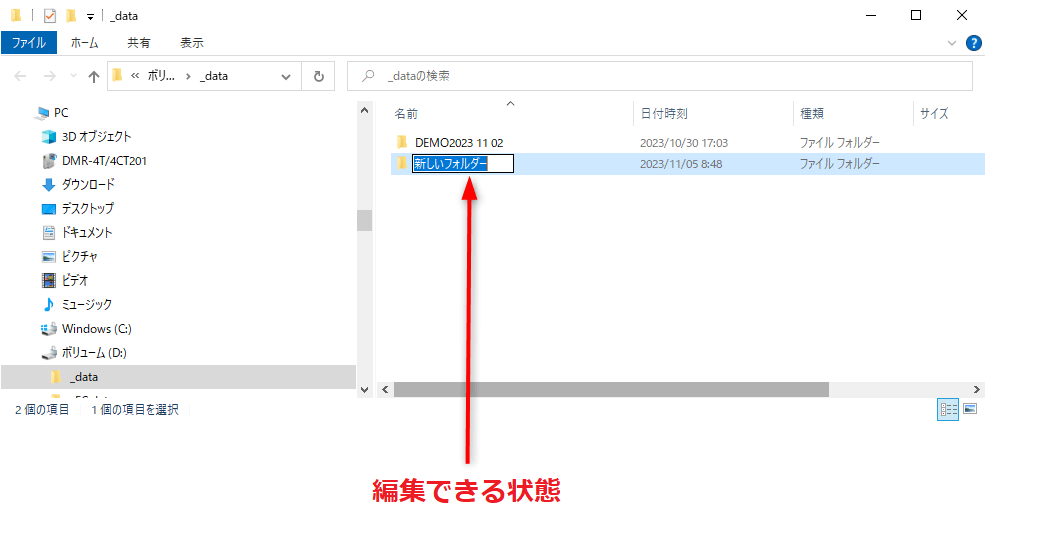Switch to the ホーム ribbon tab
The width and height of the screenshot is (1059, 534).
[84, 43]
